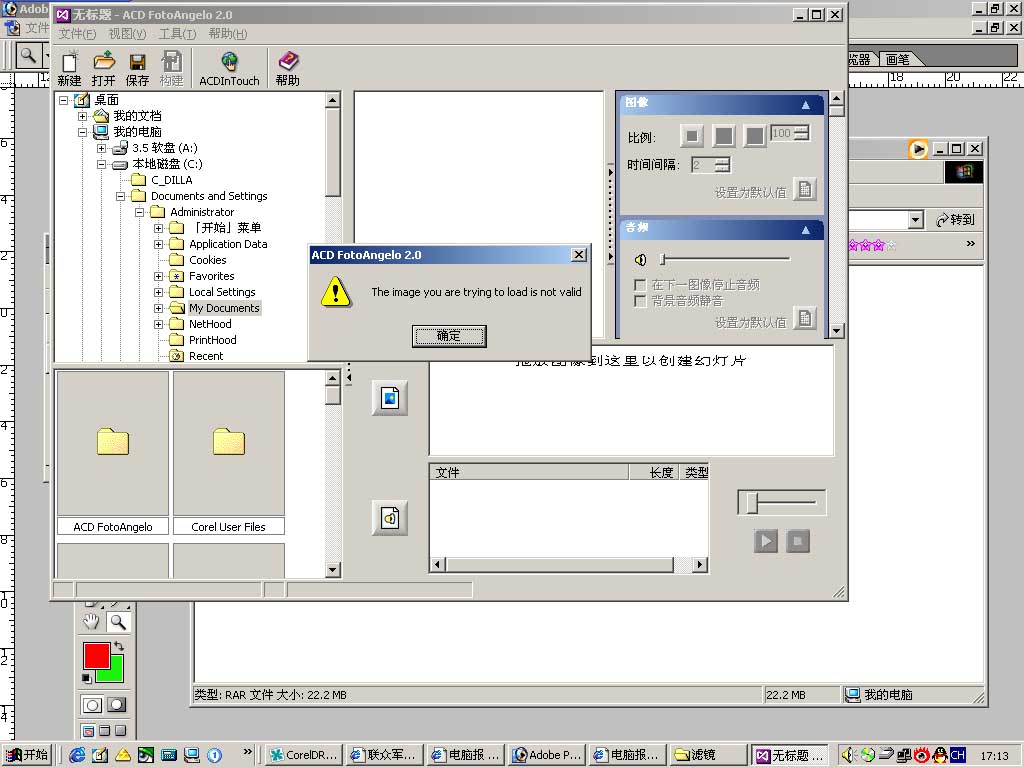Click the stop button in the preview controls
Viewport: 1024px width, 768px height.
tap(797, 541)
